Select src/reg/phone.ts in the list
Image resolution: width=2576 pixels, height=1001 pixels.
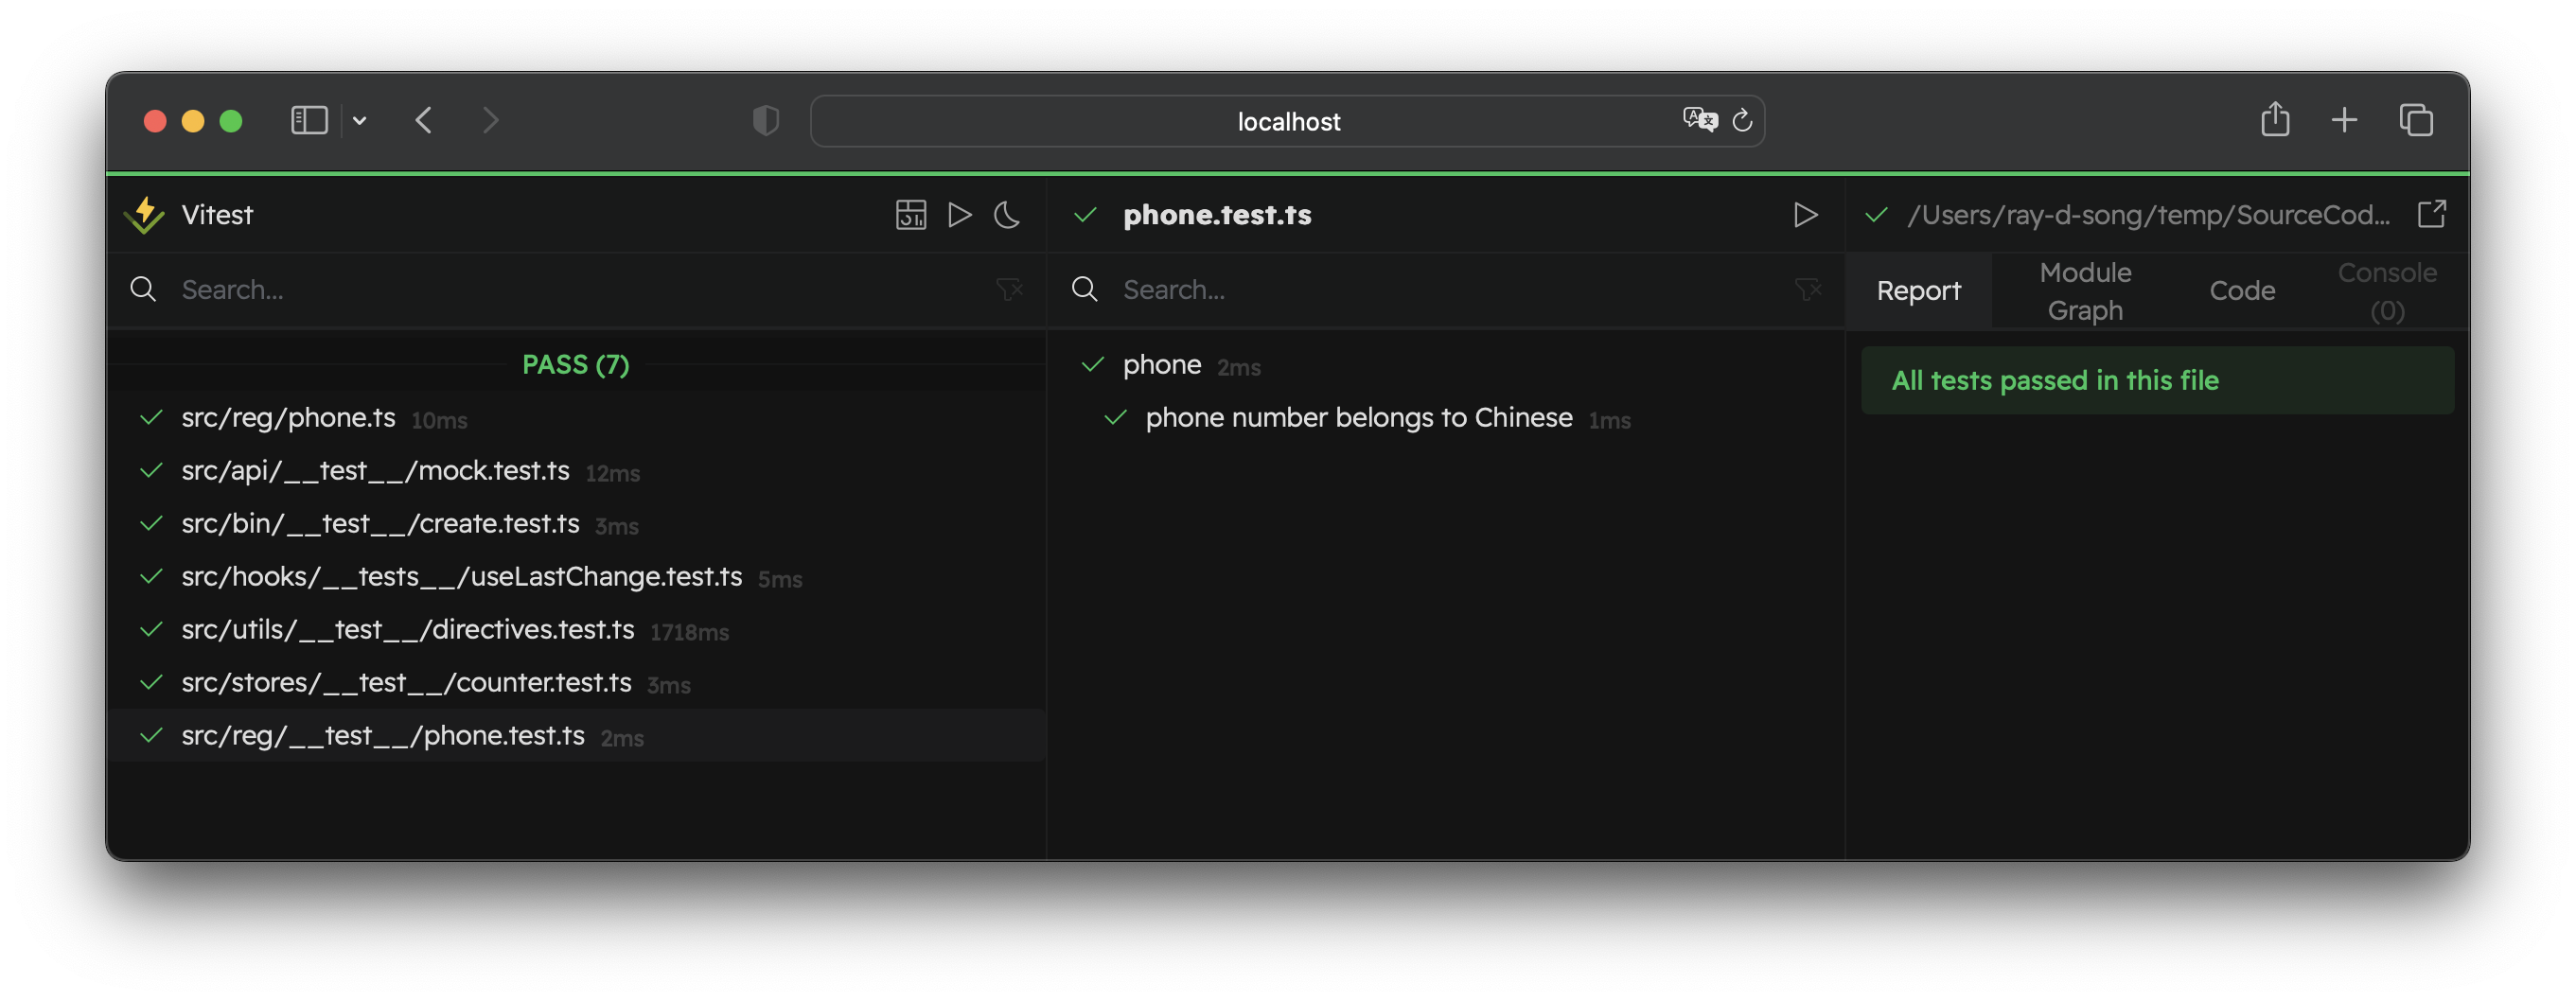pos(576,418)
